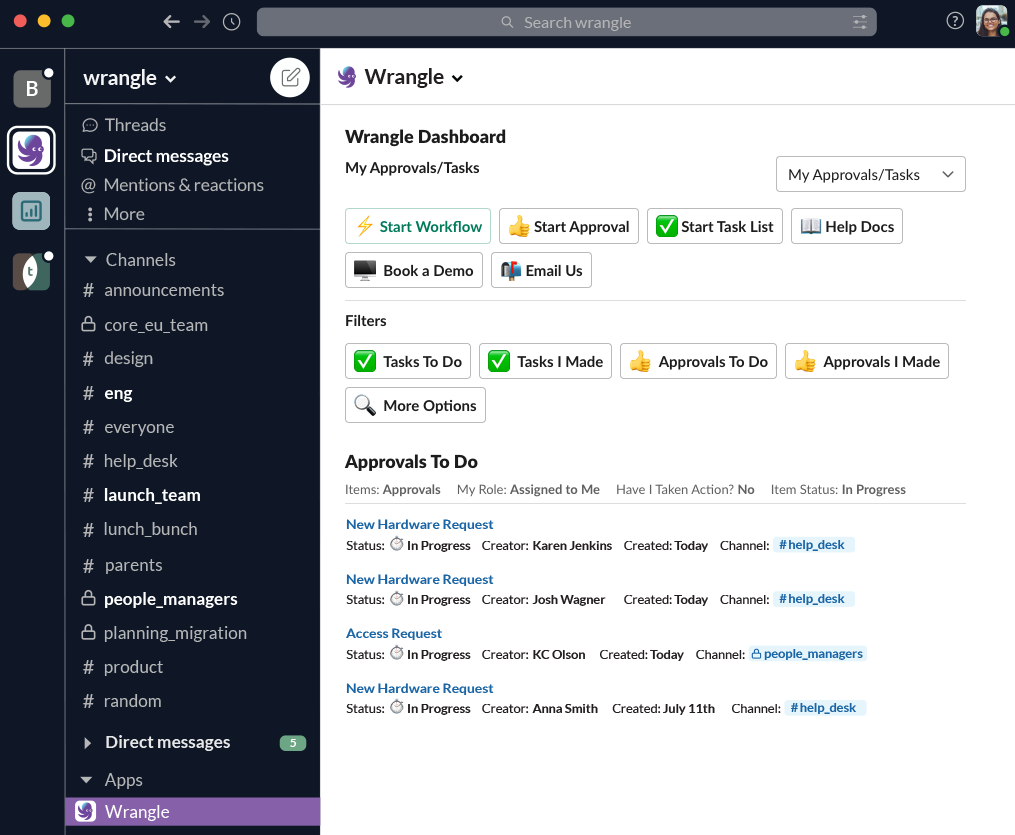The image size is (1015, 835).
Task: Go back with the left arrow
Action: (x=171, y=22)
